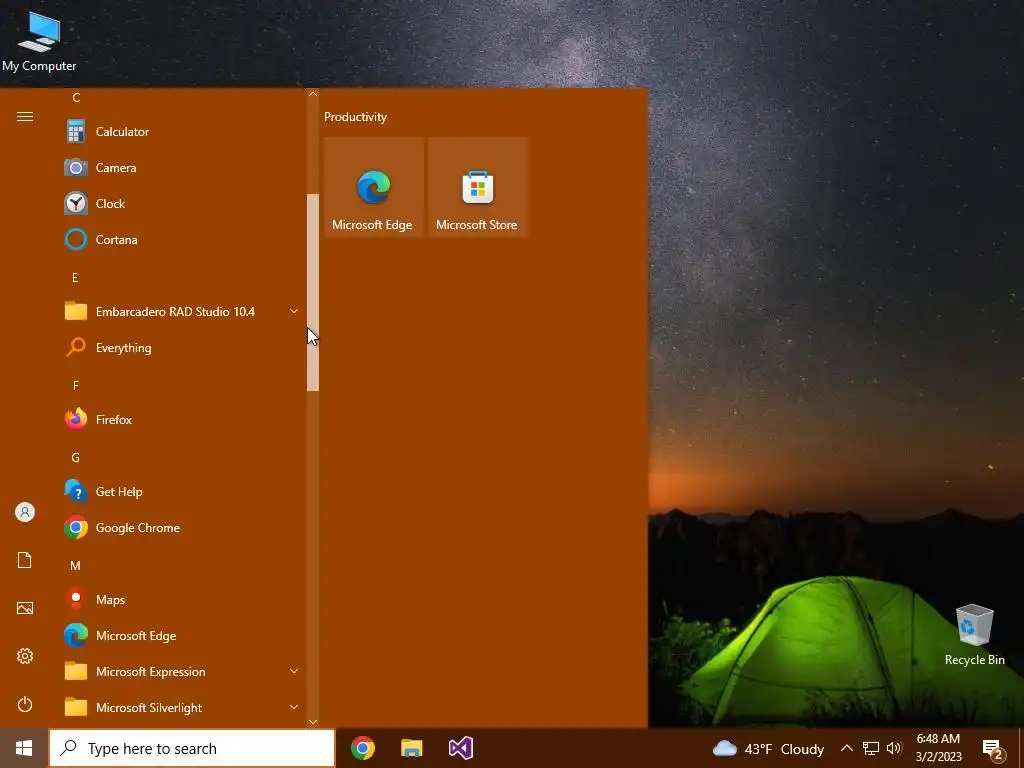Open the notification center icon
Image resolution: width=1024 pixels, height=768 pixels.
(993, 750)
